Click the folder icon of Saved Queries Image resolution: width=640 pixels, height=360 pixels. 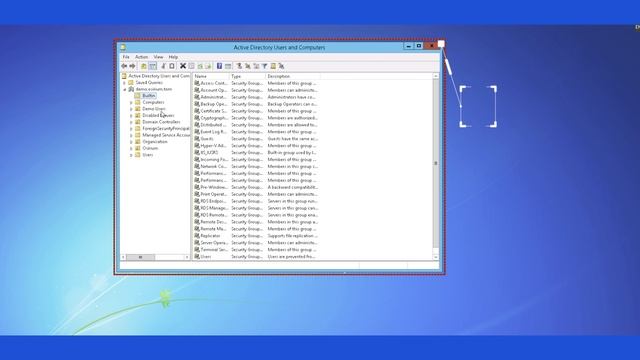[x=131, y=82]
